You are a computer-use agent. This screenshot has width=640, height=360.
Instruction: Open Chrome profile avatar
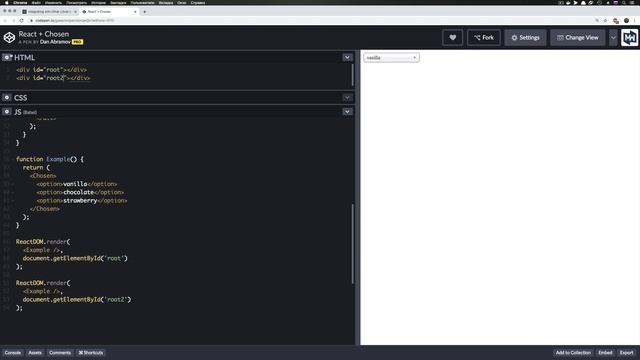(626, 20)
